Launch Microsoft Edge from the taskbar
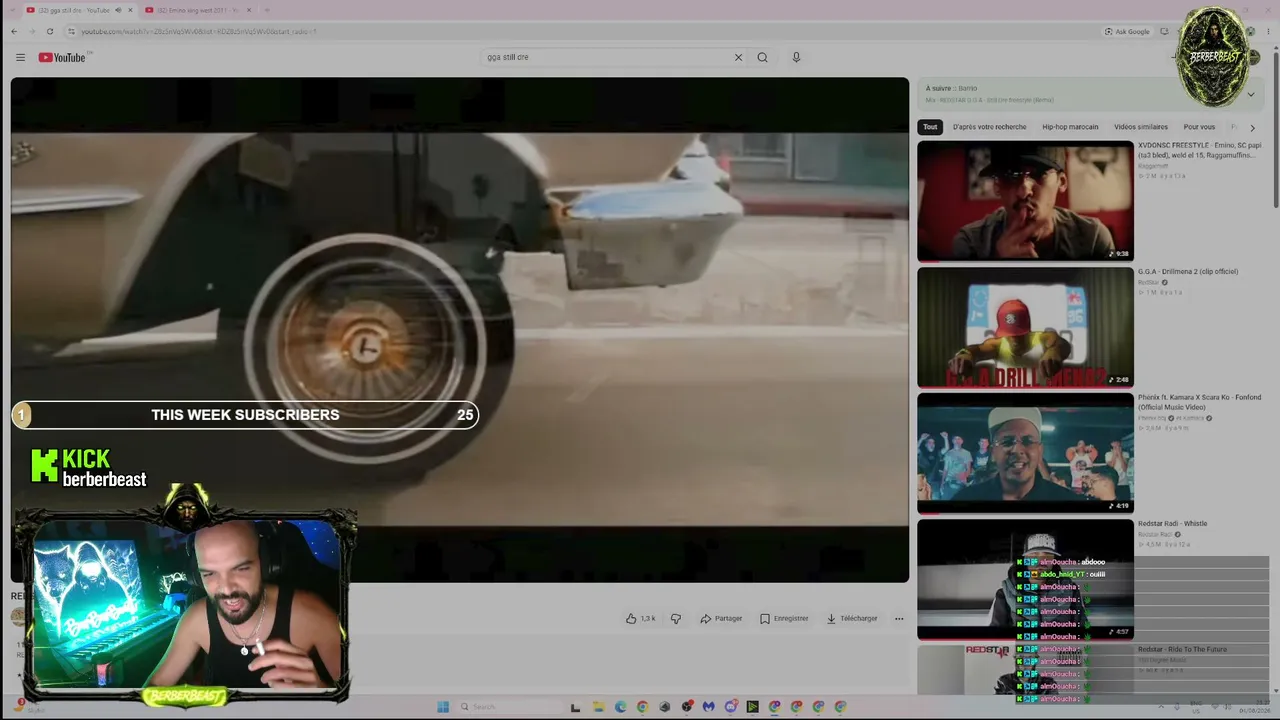The width and height of the screenshot is (1280, 720). [x=620, y=707]
